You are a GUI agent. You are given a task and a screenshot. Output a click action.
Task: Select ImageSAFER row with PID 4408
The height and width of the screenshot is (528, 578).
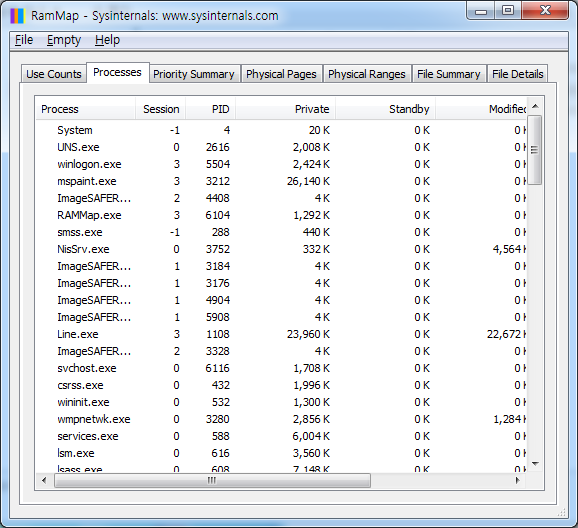[x=281, y=198]
